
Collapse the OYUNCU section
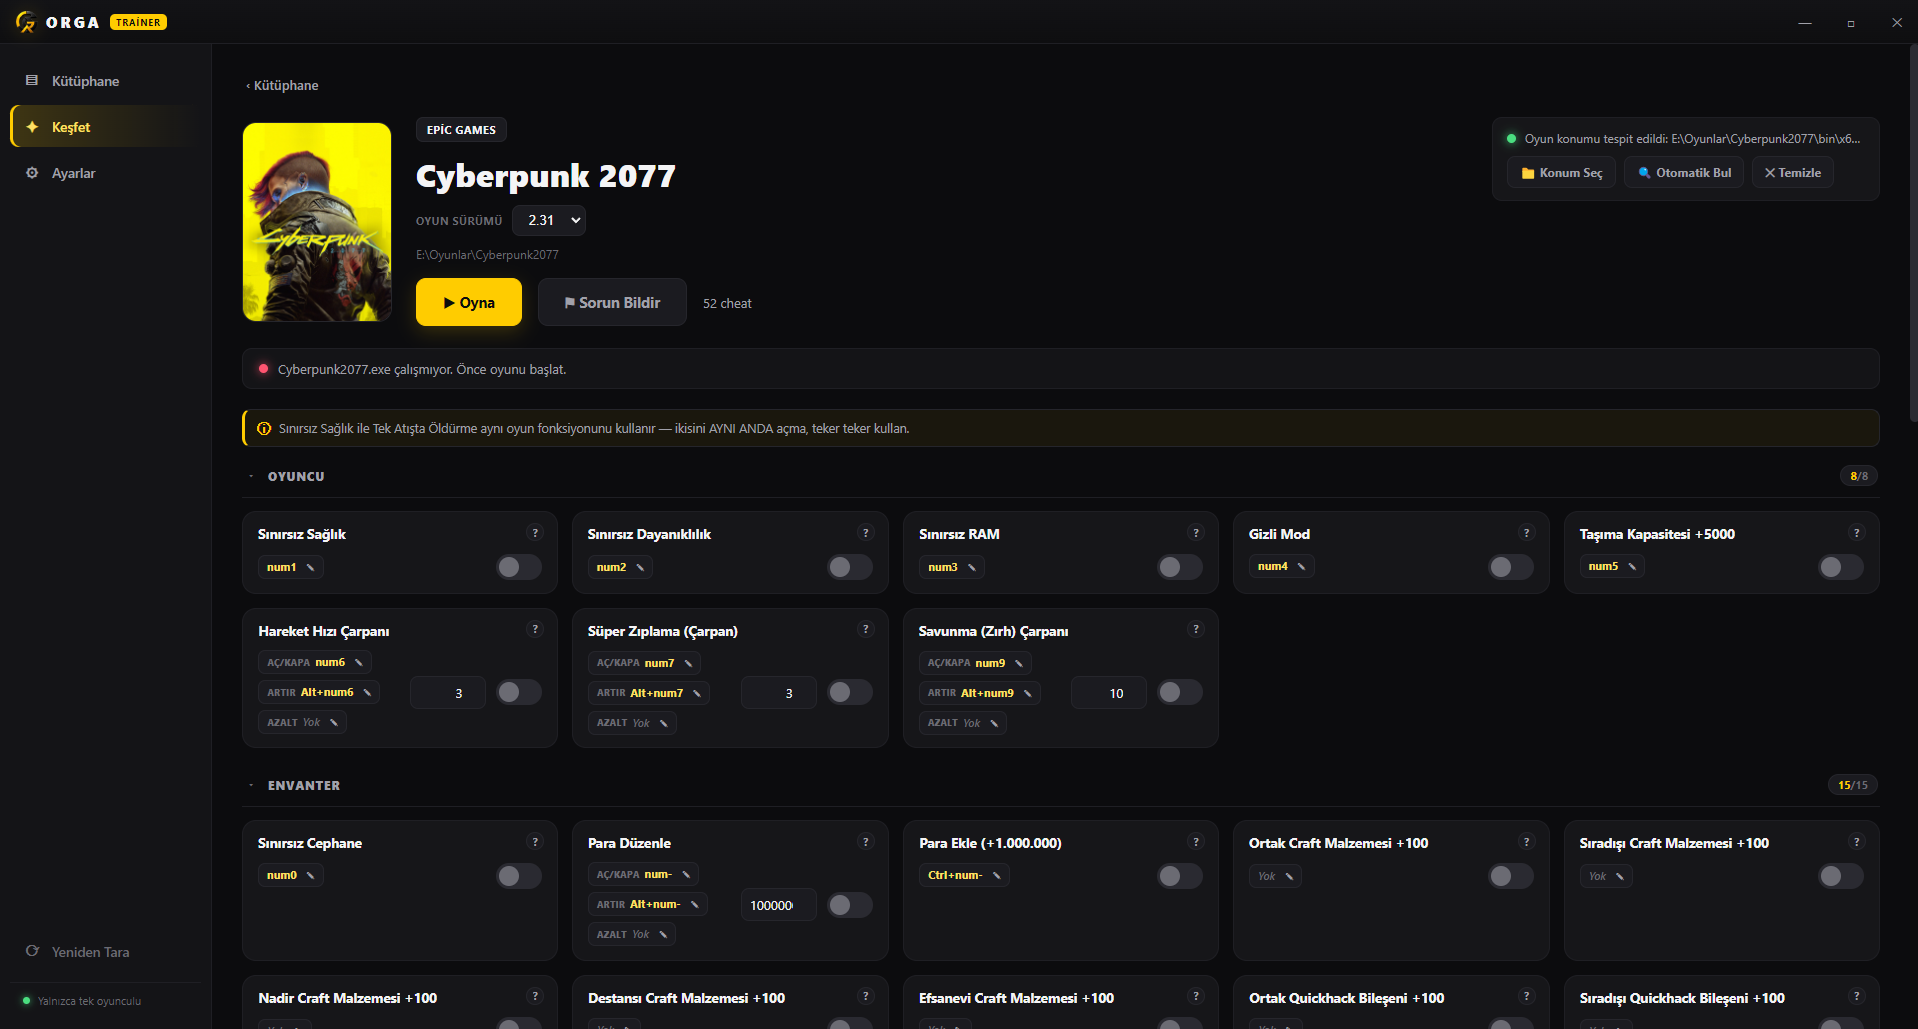tap(251, 476)
